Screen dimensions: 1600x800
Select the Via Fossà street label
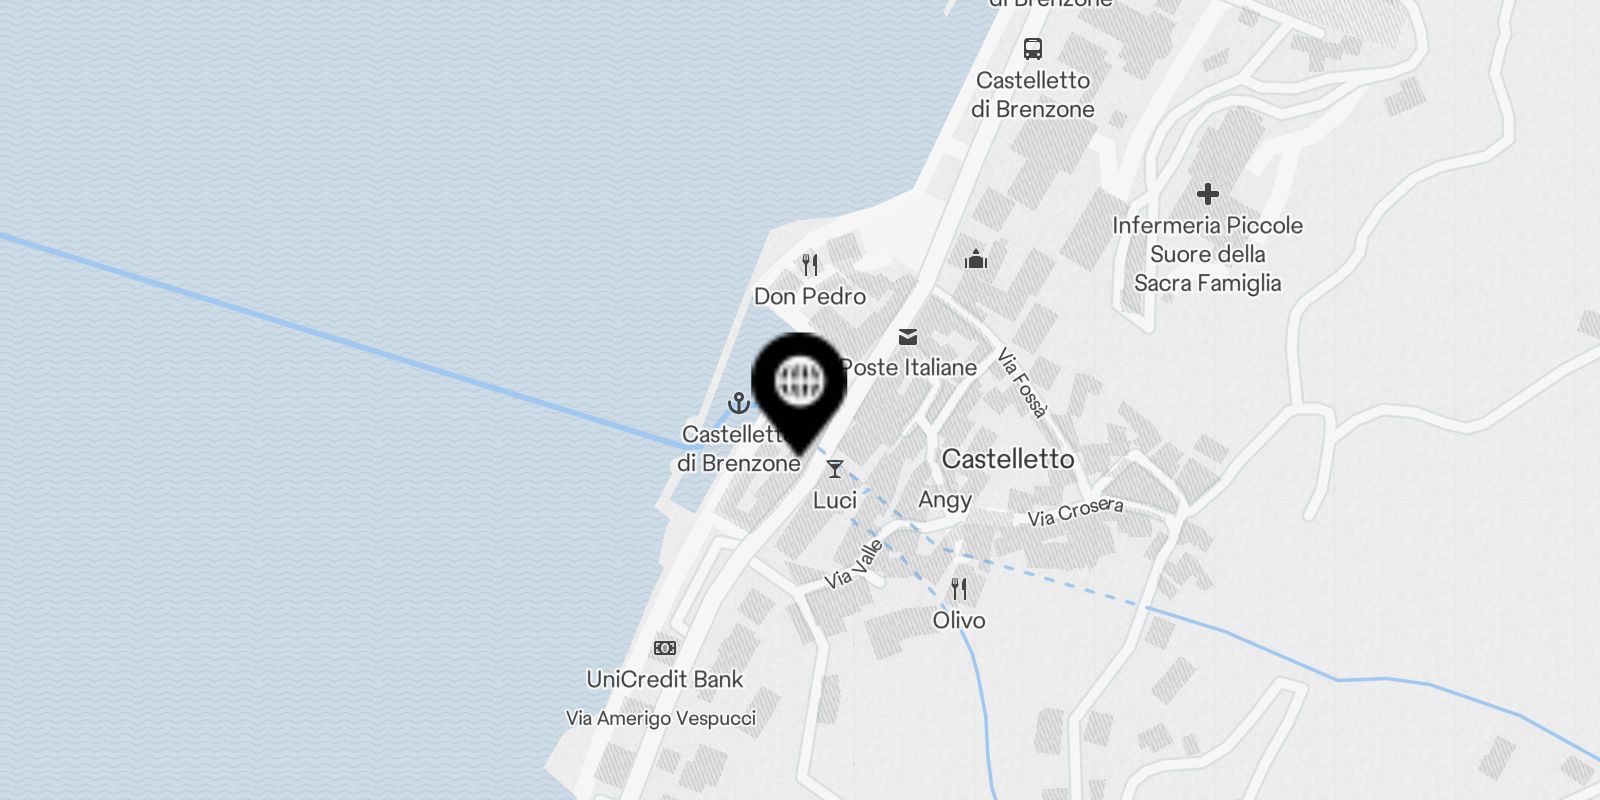tap(1022, 382)
